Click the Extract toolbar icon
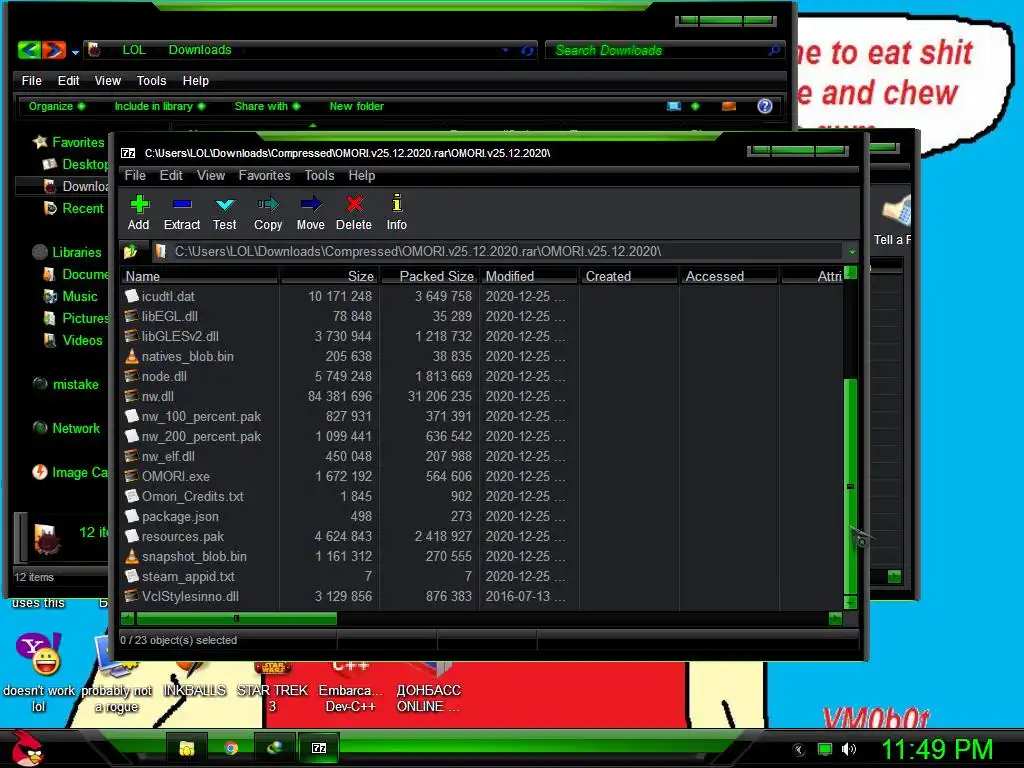 coord(182,212)
